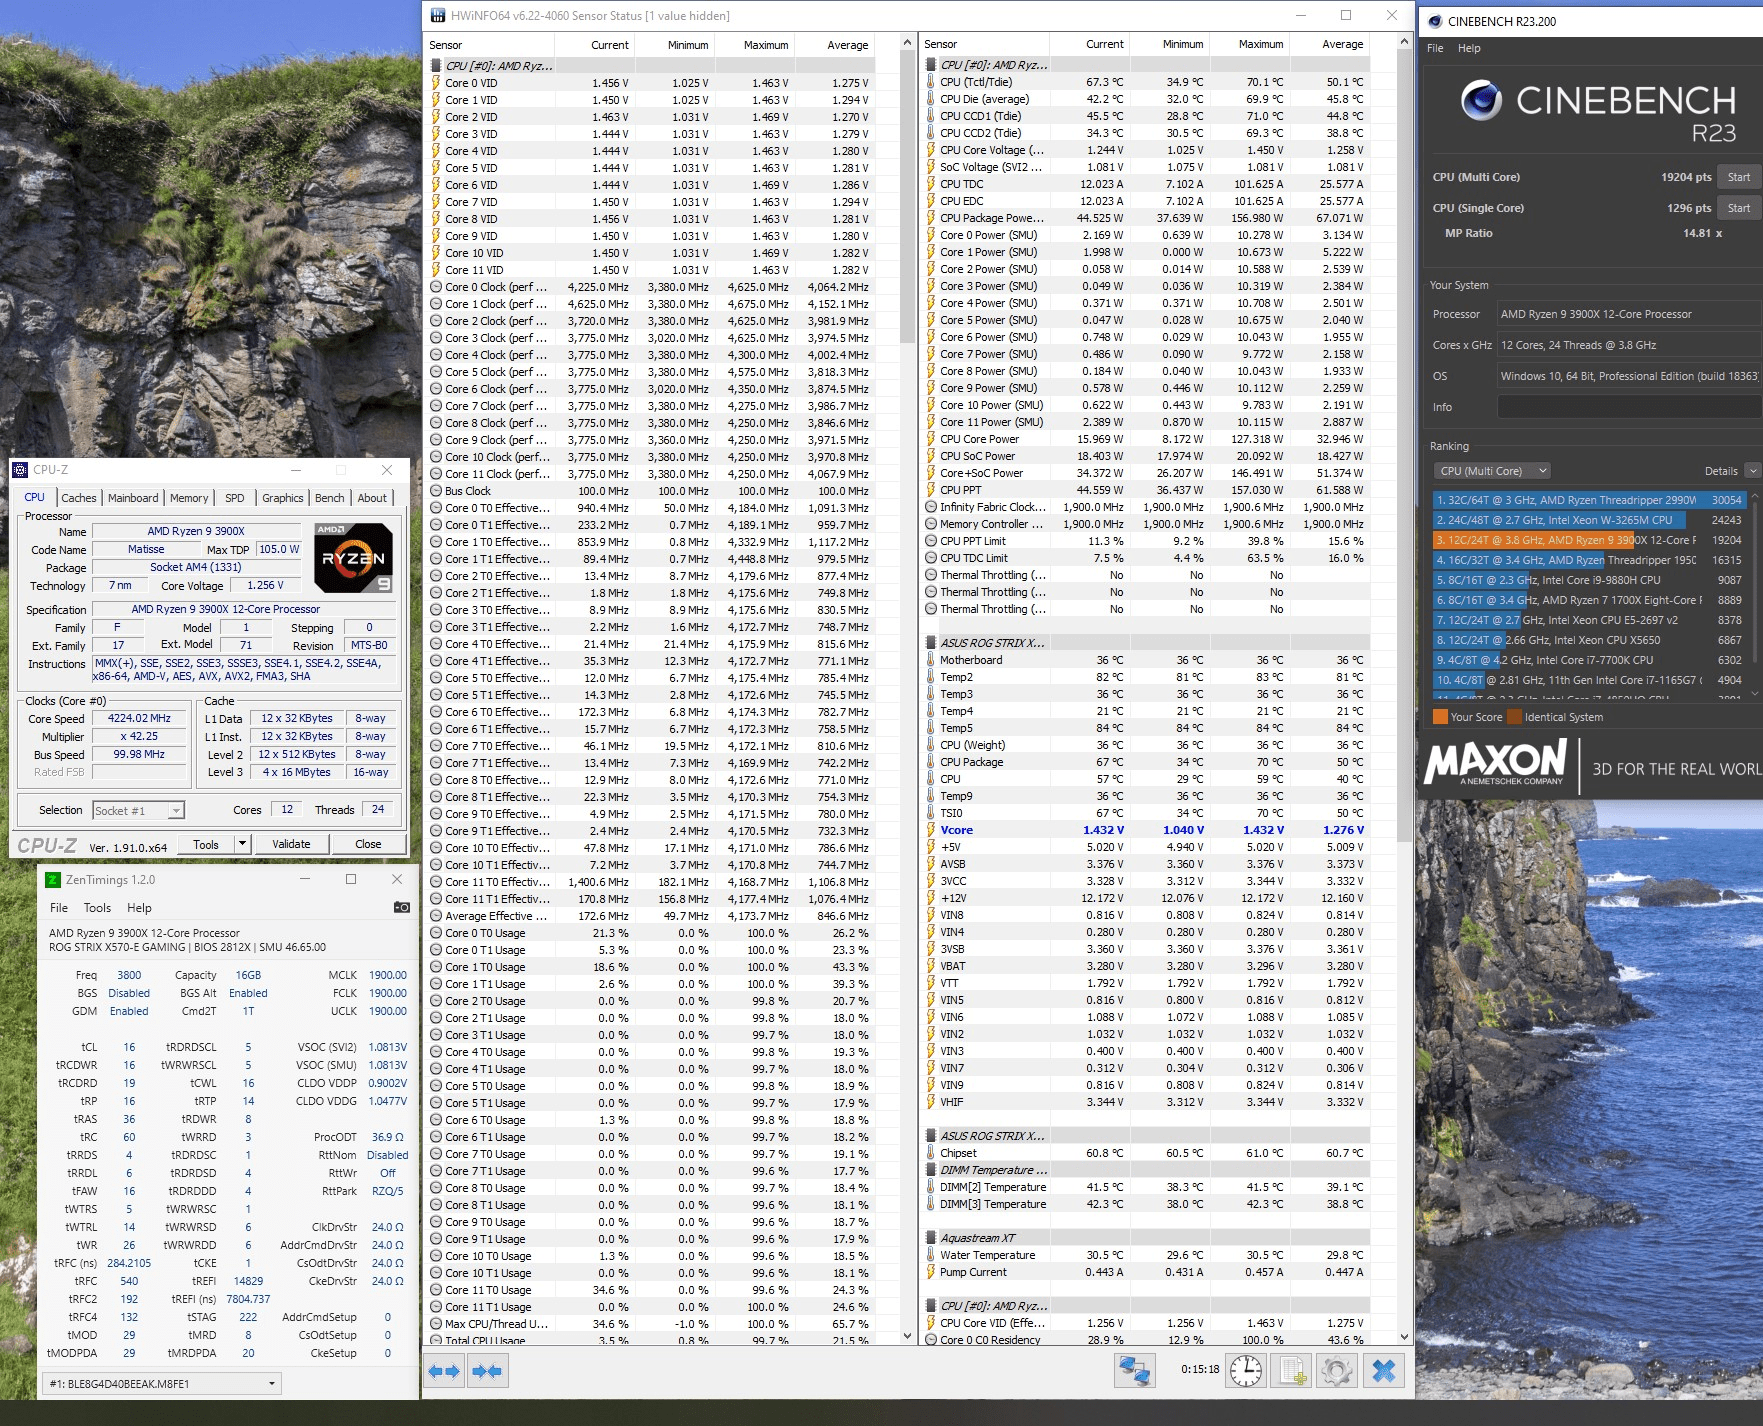The height and width of the screenshot is (1426, 1763).
Task: Switch to the SPD tab in CPU-Z
Action: (235, 498)
